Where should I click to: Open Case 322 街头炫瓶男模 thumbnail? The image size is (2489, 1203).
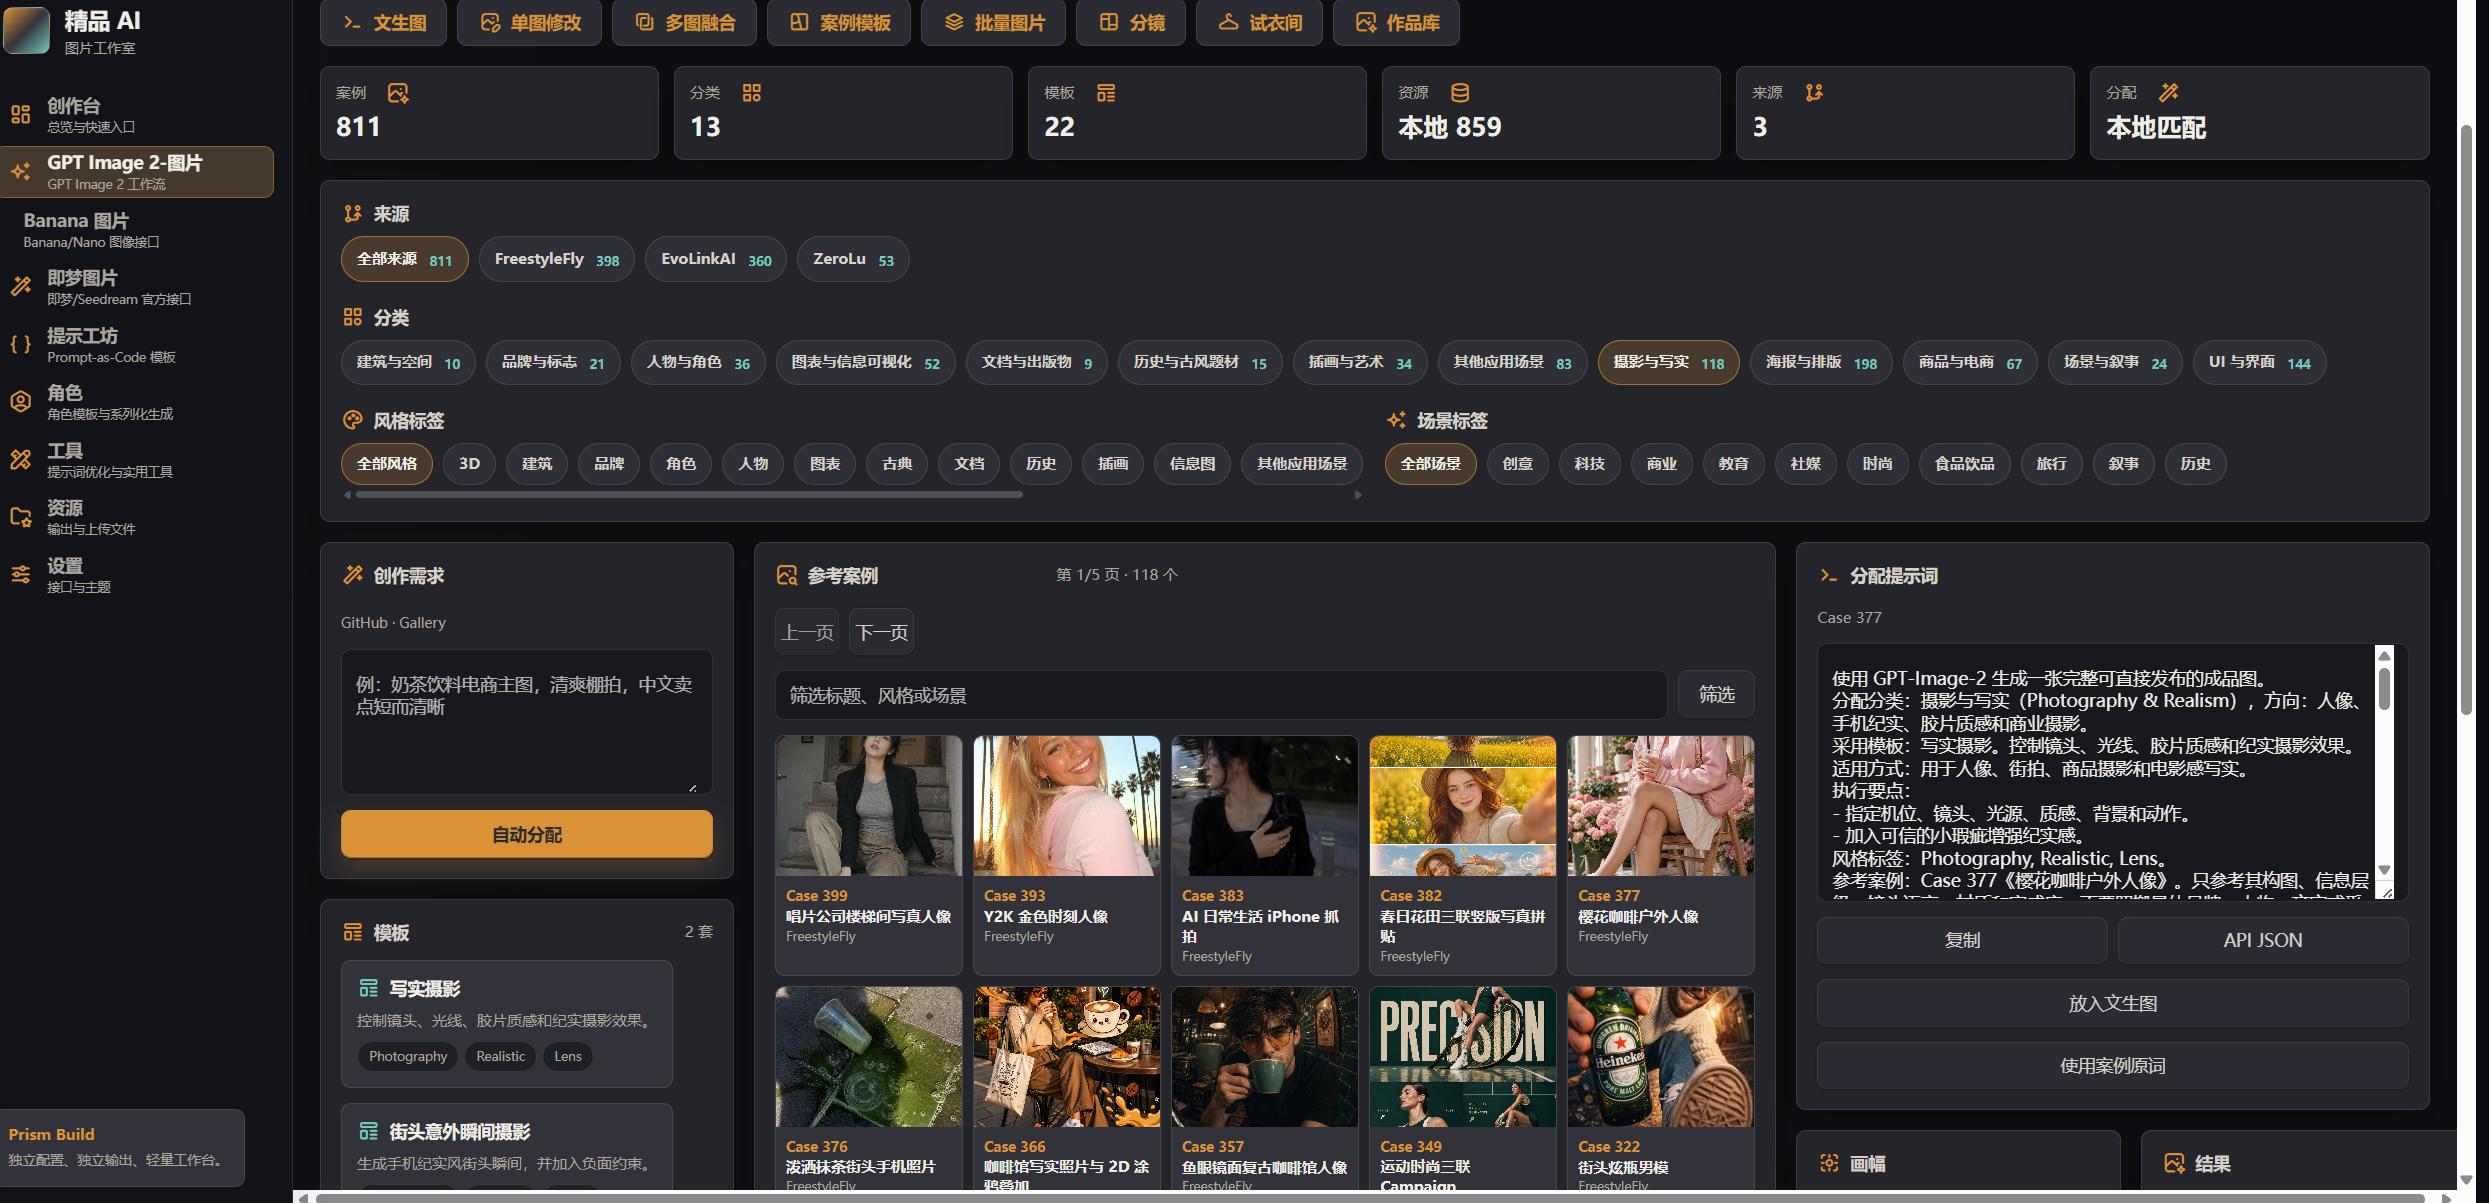(1660, 1057)
